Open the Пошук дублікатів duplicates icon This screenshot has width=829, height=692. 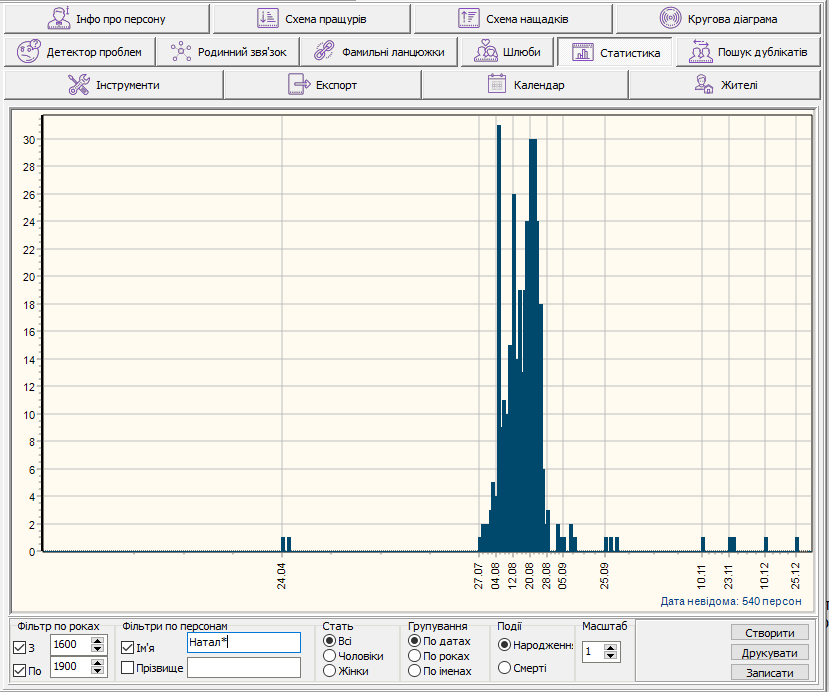[700, 52]
